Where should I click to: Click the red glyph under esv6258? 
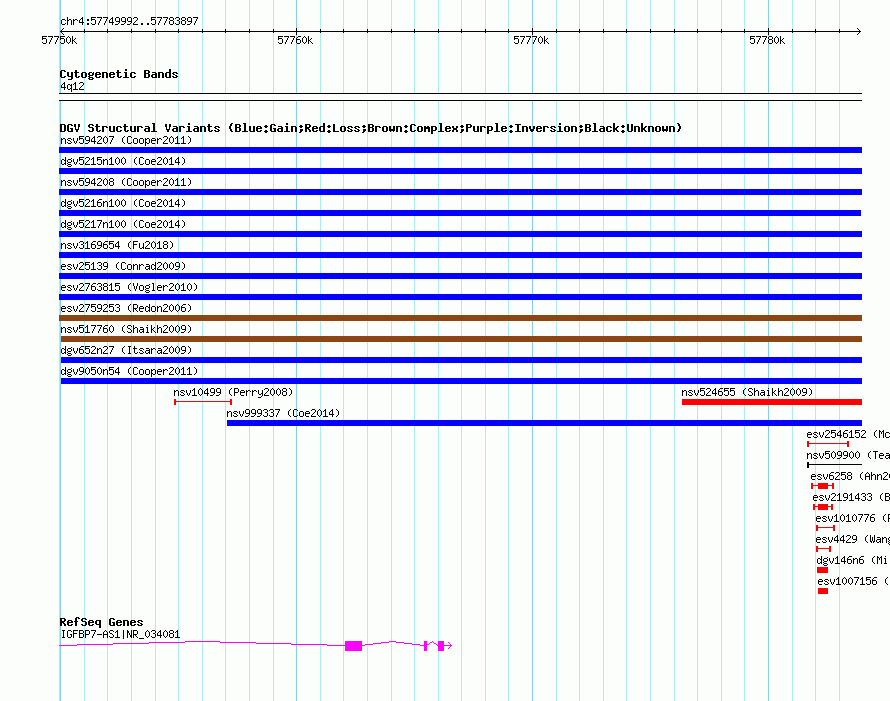click(x=822, y=486)
